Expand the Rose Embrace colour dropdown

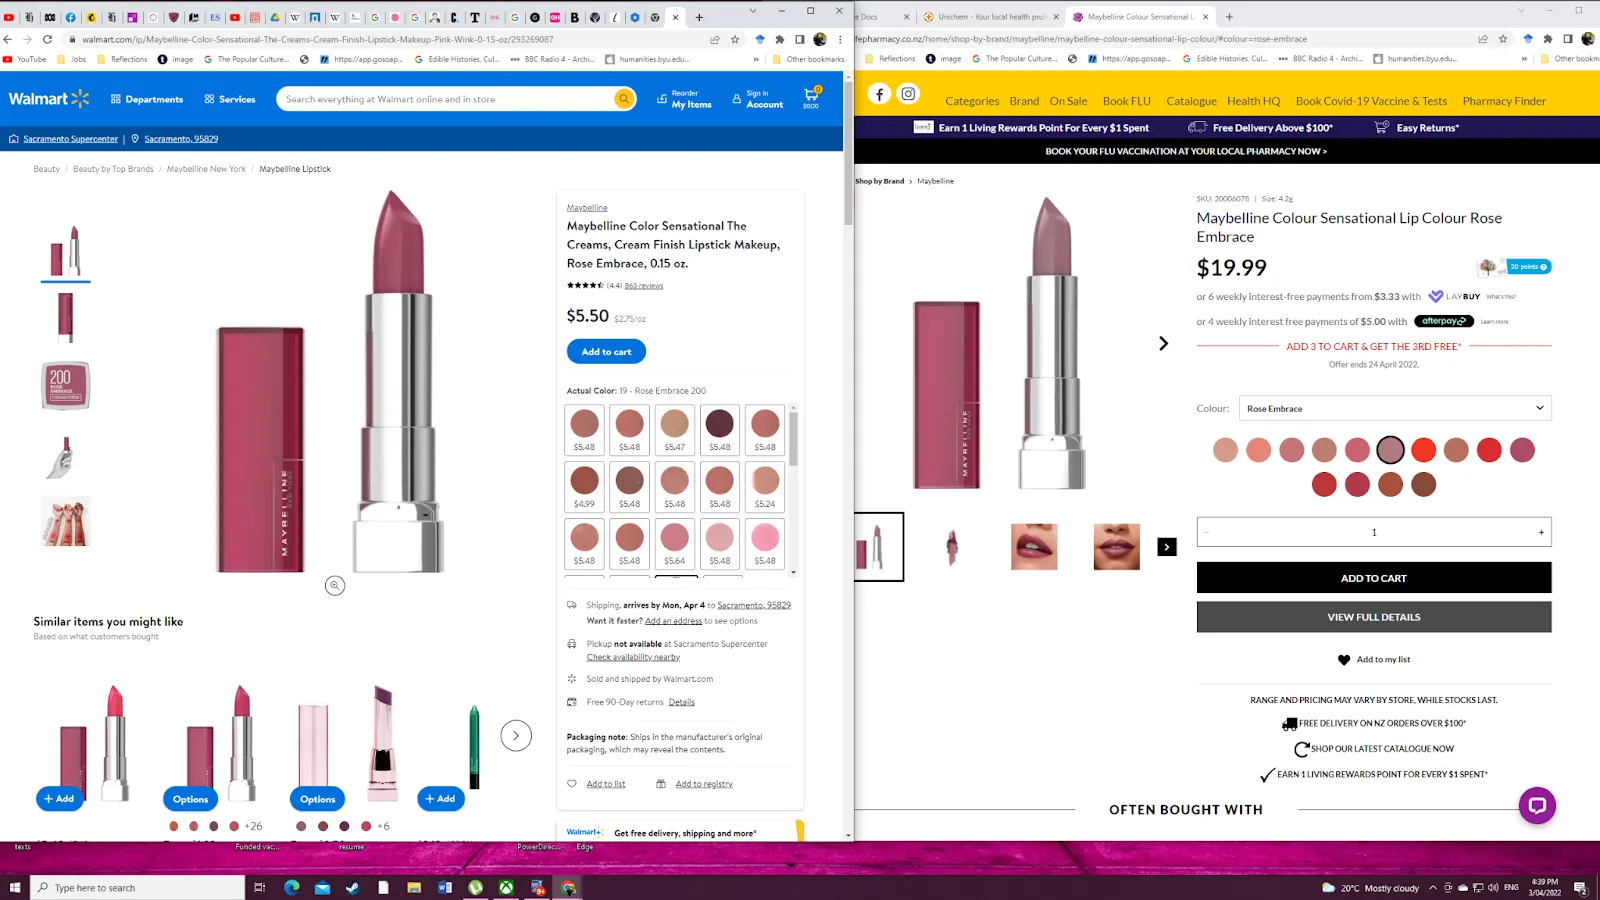point(1395,408)
